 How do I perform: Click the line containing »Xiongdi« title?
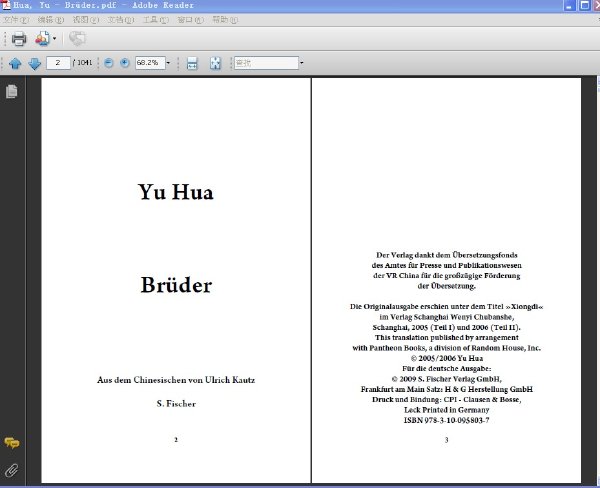pos(447,307)
